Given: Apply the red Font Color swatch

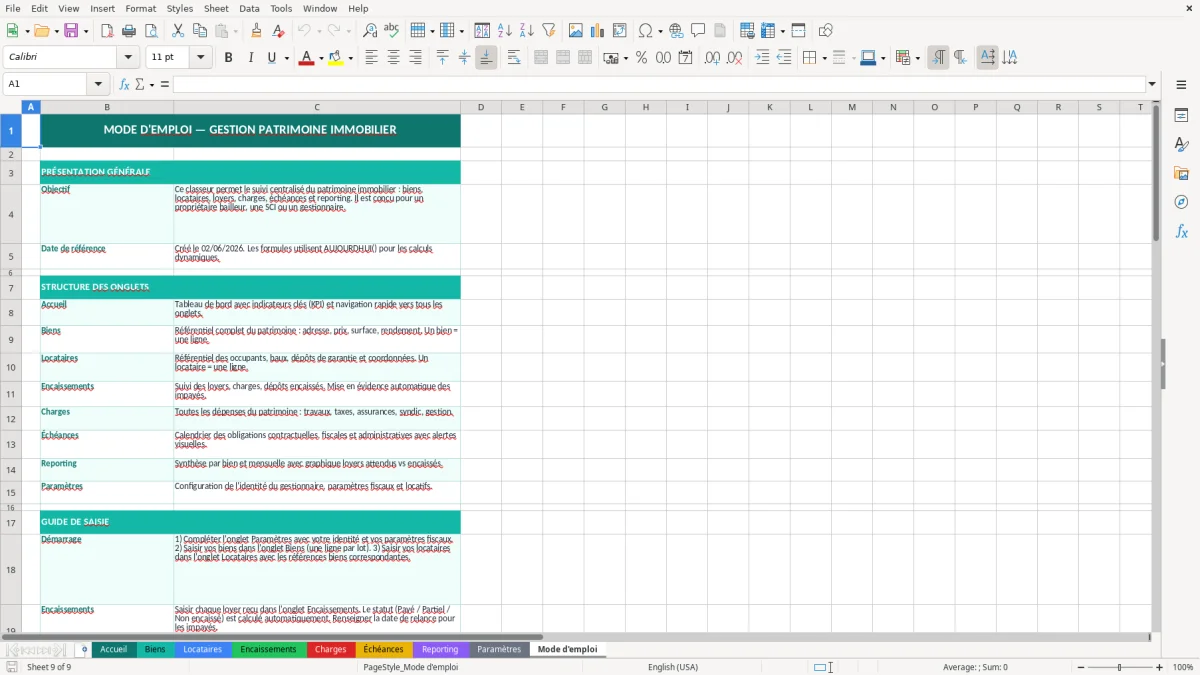Looking at the screenshot, I should point(307,58).
